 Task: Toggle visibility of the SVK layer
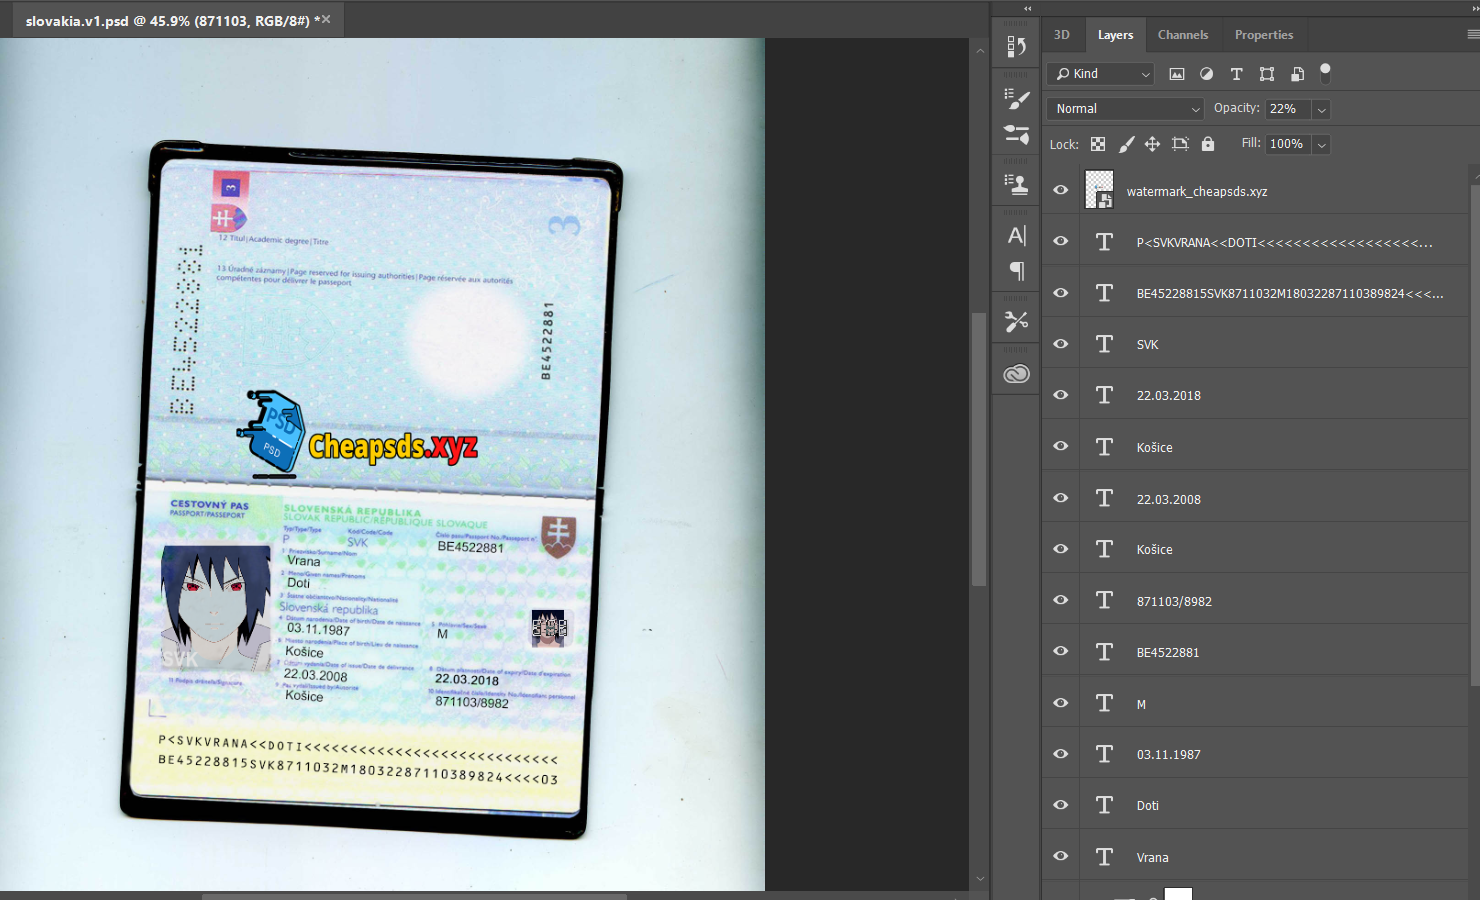coord(1061,344)
